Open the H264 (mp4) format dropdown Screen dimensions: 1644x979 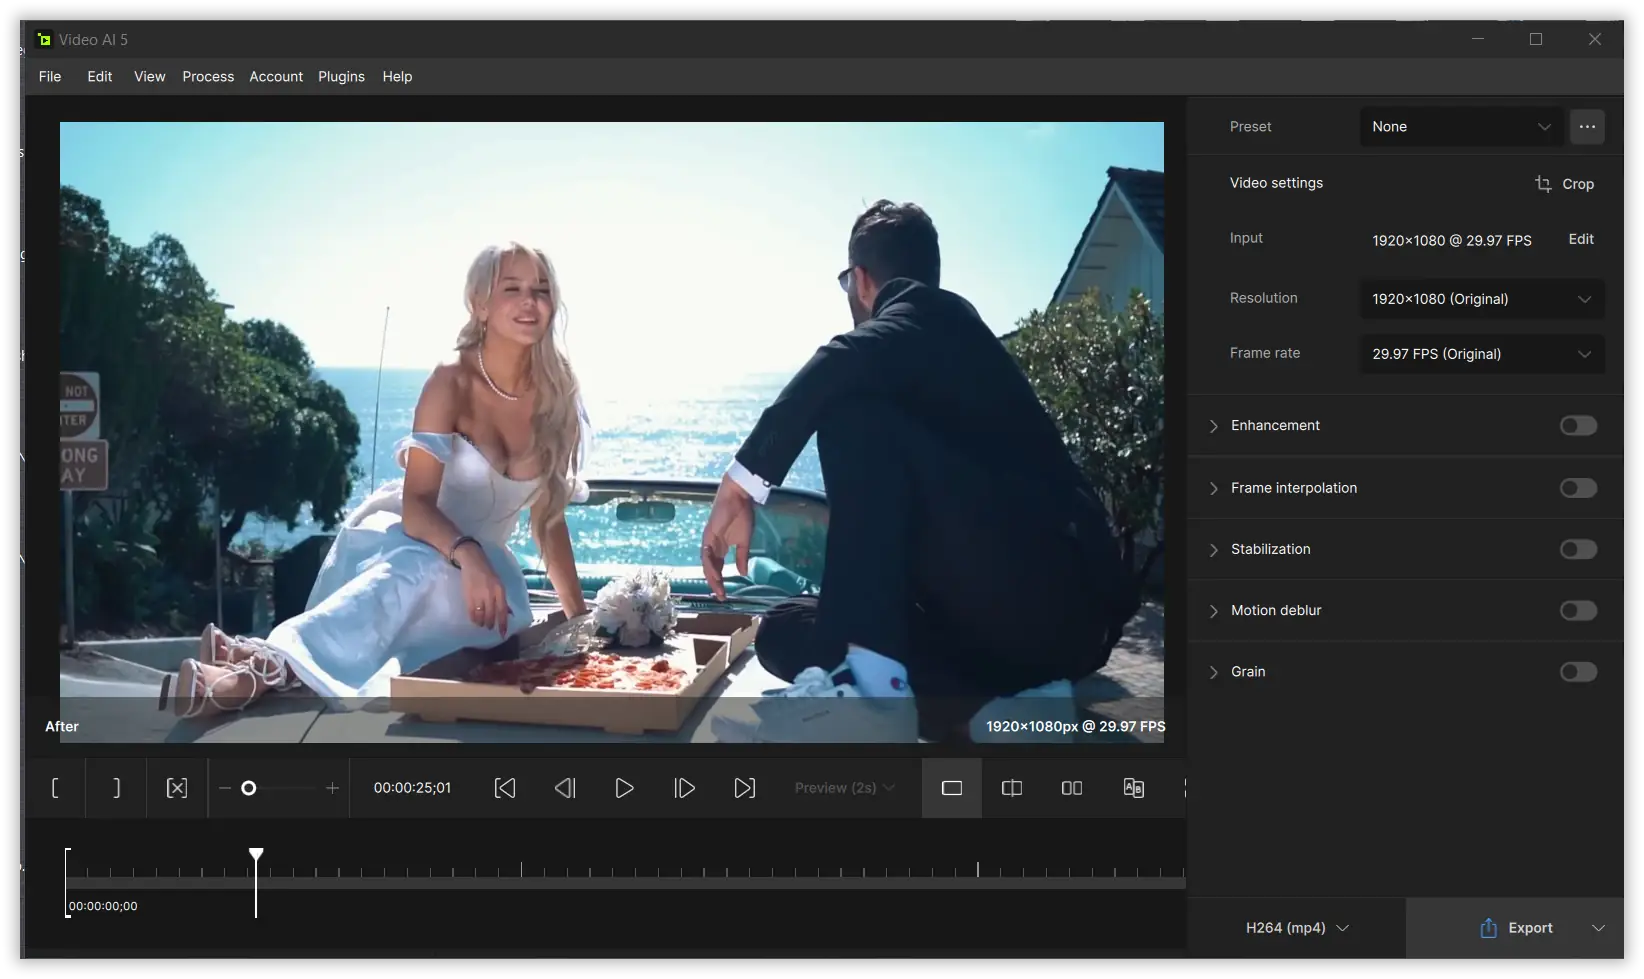coord(1296,928)
